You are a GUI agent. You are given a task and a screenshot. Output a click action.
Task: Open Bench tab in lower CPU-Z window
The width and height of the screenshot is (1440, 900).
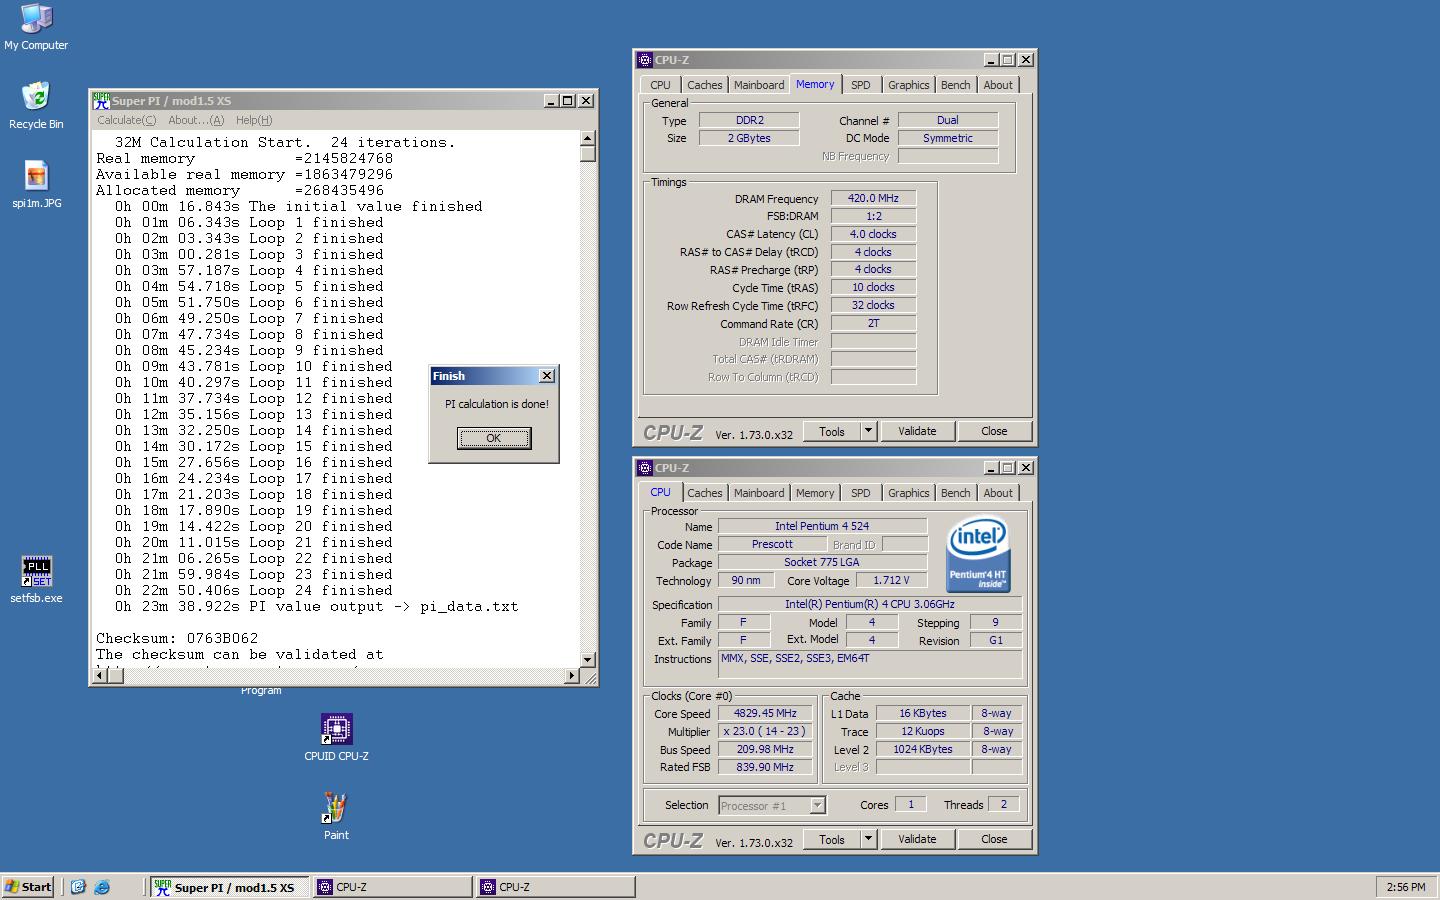coord(955,493)
